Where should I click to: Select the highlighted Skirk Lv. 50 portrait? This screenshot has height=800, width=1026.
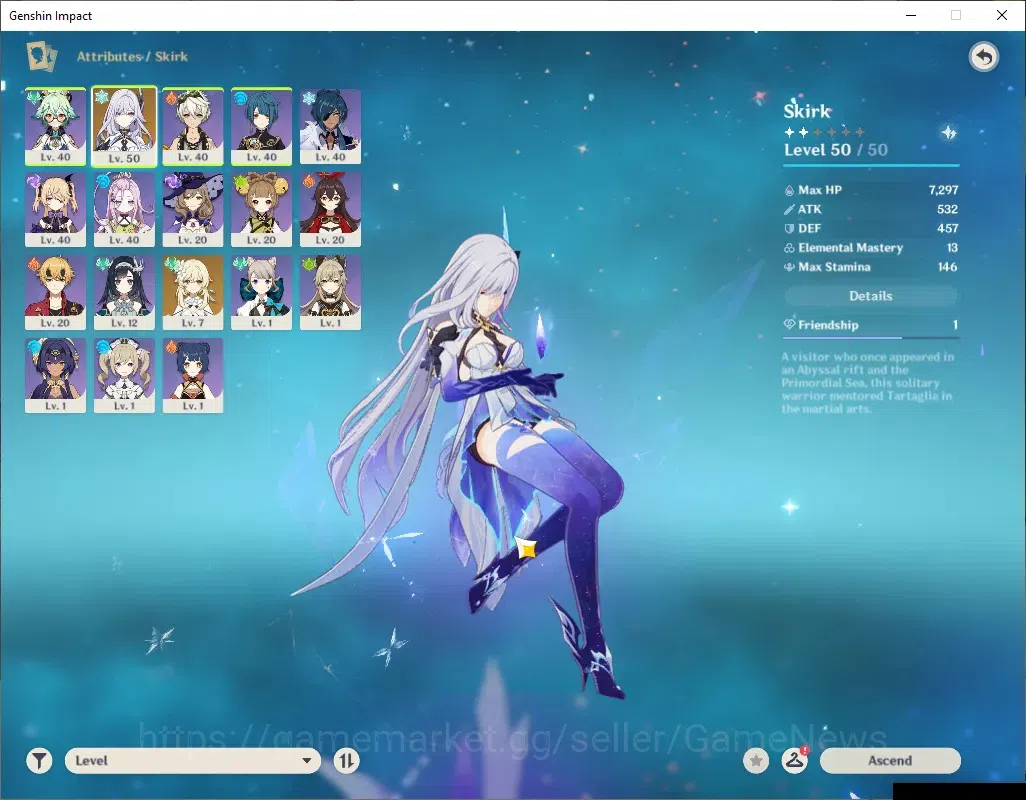124,126
